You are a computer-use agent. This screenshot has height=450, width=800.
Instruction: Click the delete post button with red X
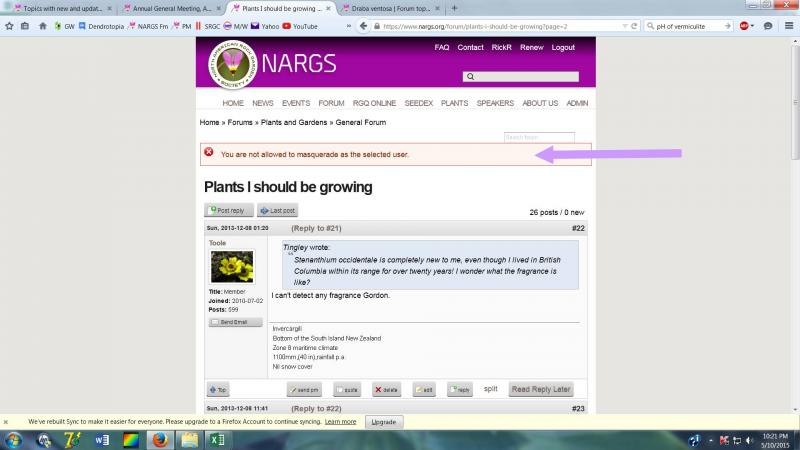click(x=387, y=390)
